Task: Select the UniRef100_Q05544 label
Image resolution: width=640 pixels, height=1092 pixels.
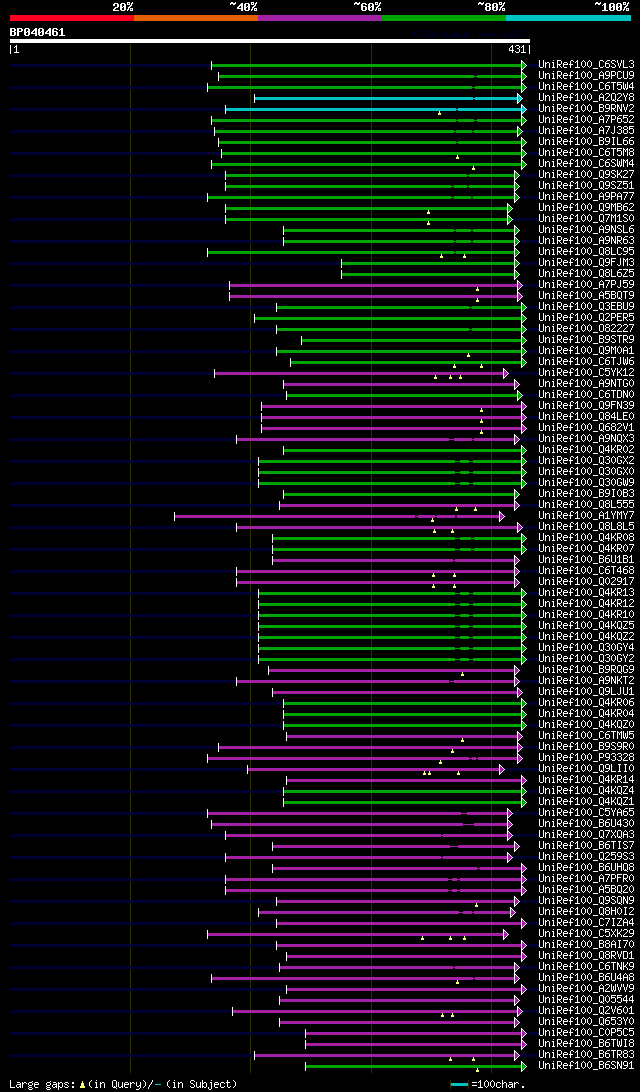Action: point(586,1000)
